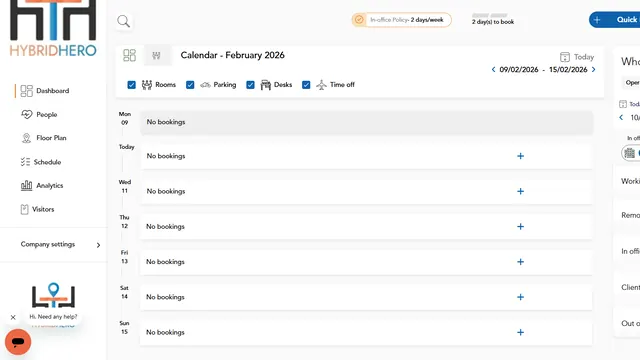Click the Quick booking button
This screenshot has width=640, height=360.
614,20
